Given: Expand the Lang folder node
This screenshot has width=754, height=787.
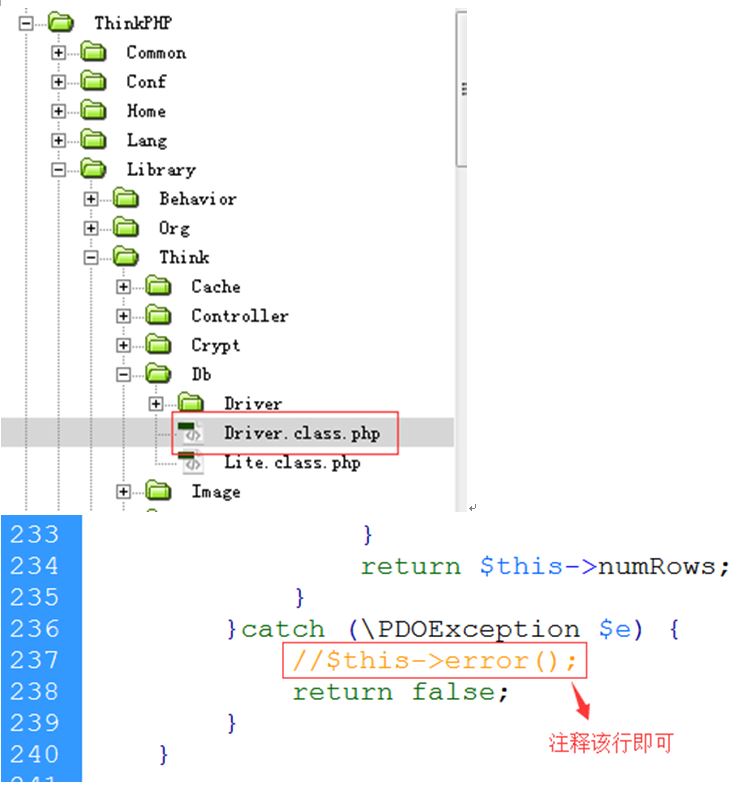Looking at the screenshot, I should pyautogui.click(x=59, y=140).
